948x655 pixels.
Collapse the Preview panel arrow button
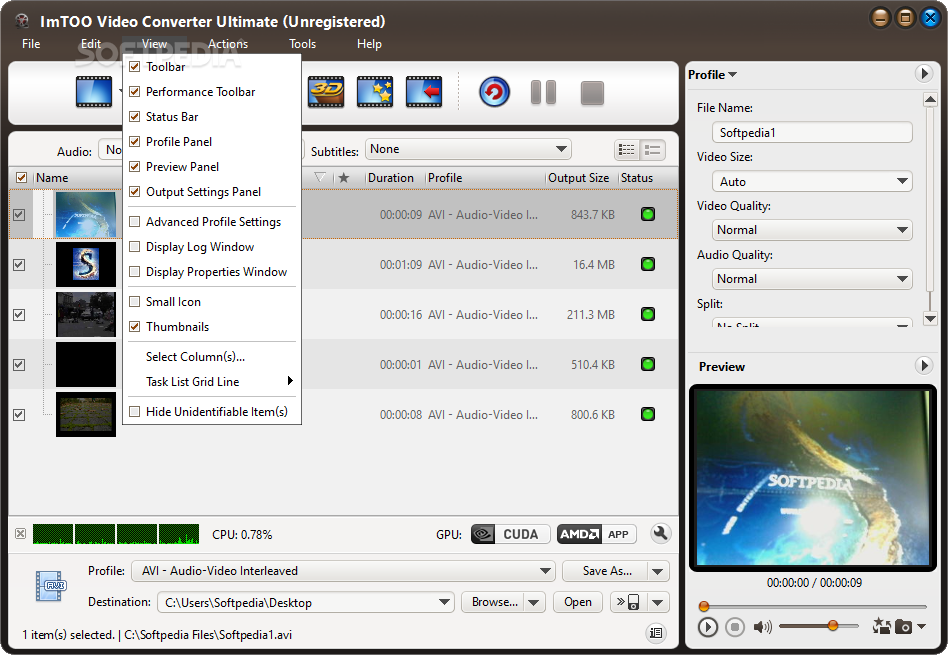click(923, 365)
